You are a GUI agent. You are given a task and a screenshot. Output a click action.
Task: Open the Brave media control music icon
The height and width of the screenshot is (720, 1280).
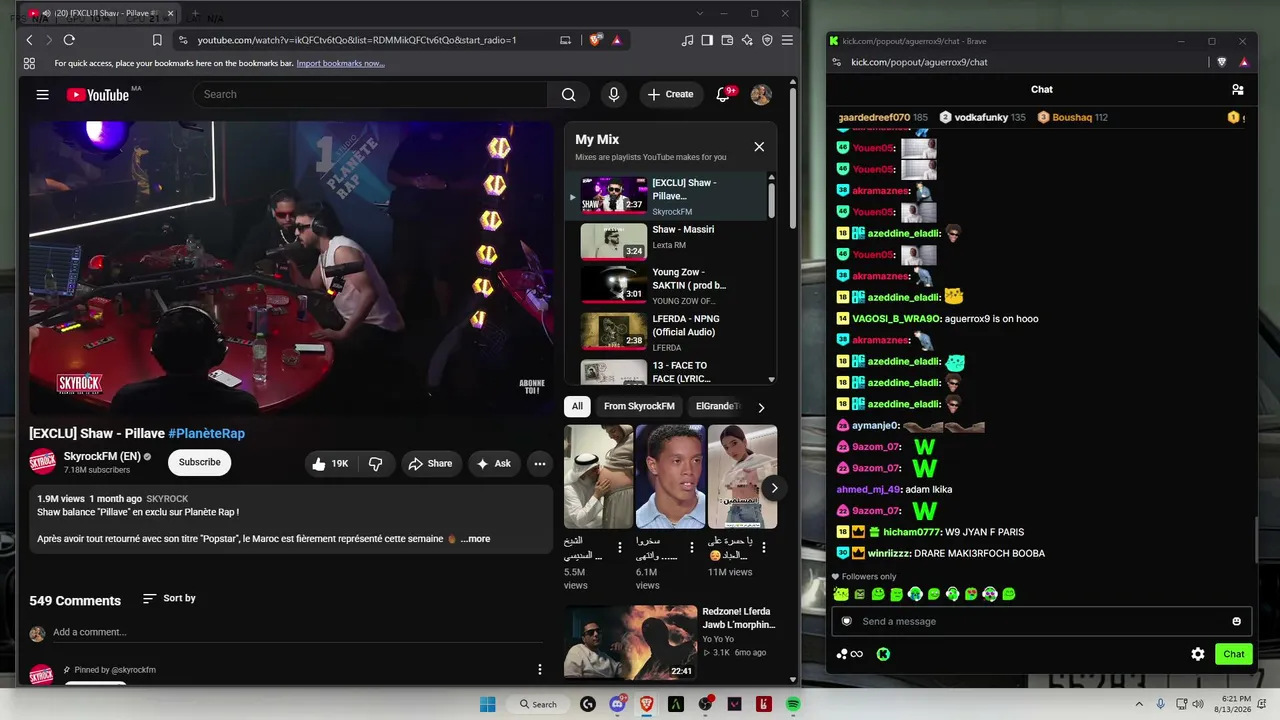pyautogui.click(x=687, y=40)
